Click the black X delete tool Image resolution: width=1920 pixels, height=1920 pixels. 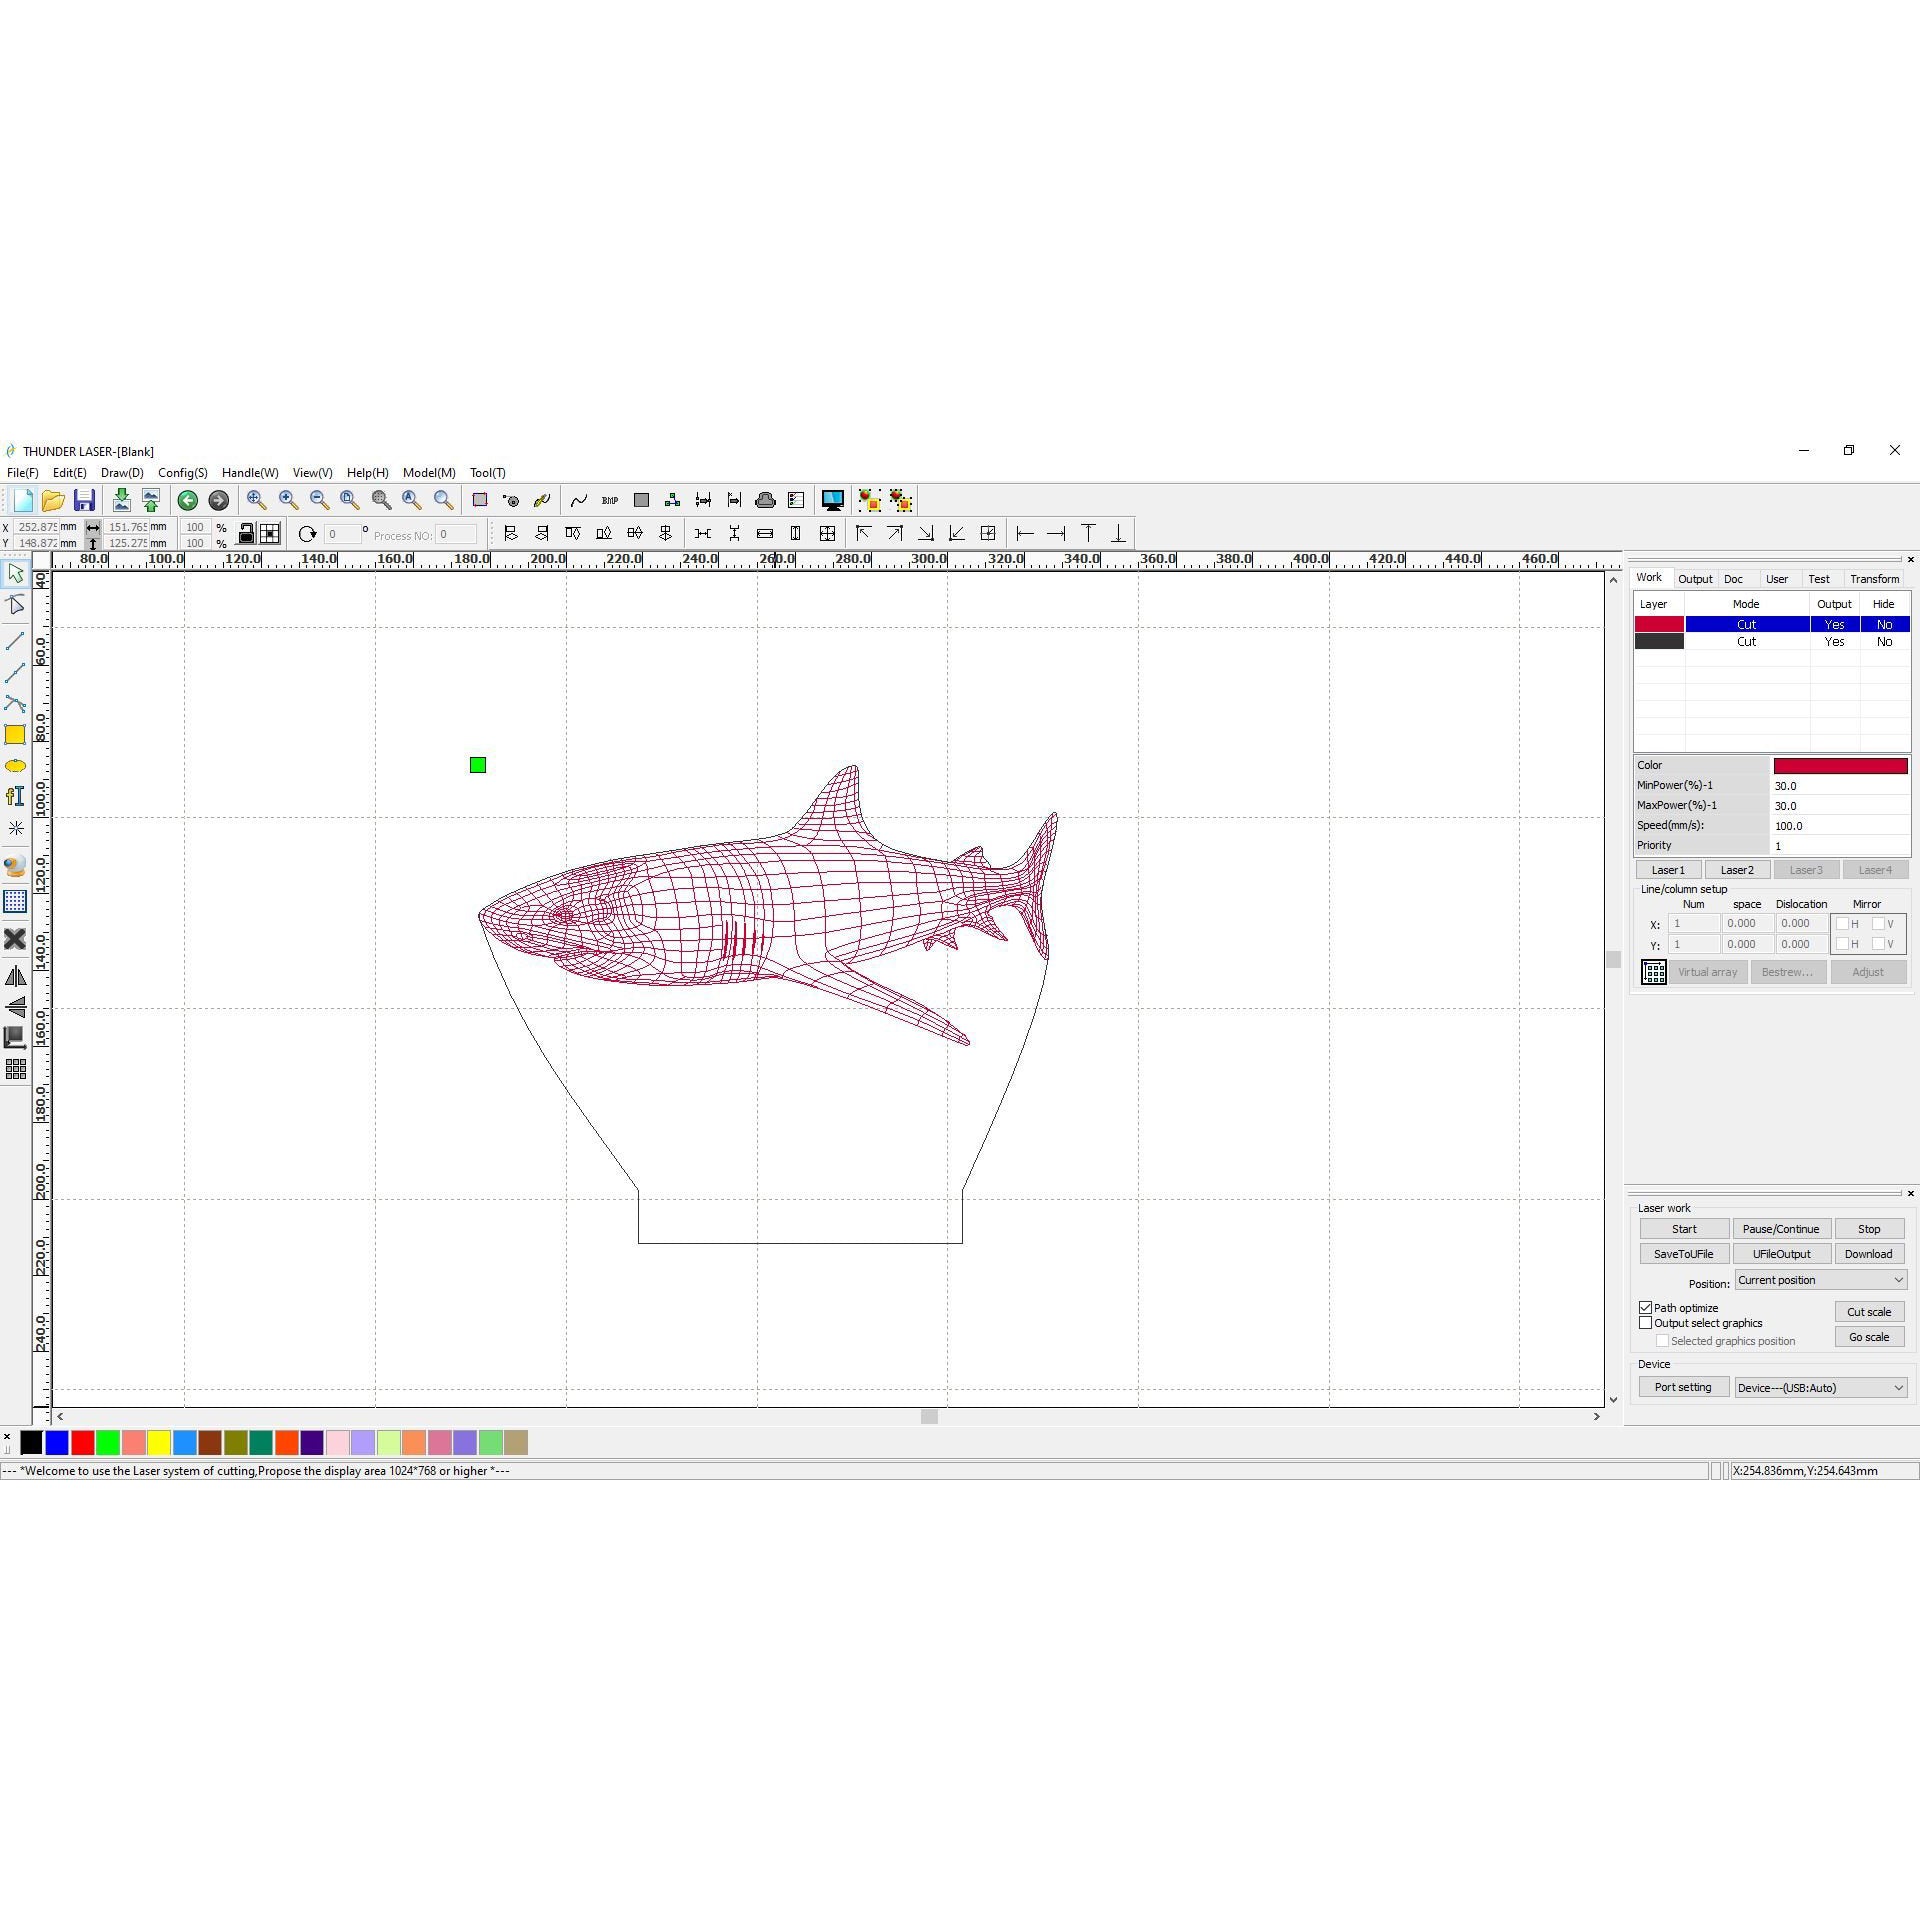15,939
